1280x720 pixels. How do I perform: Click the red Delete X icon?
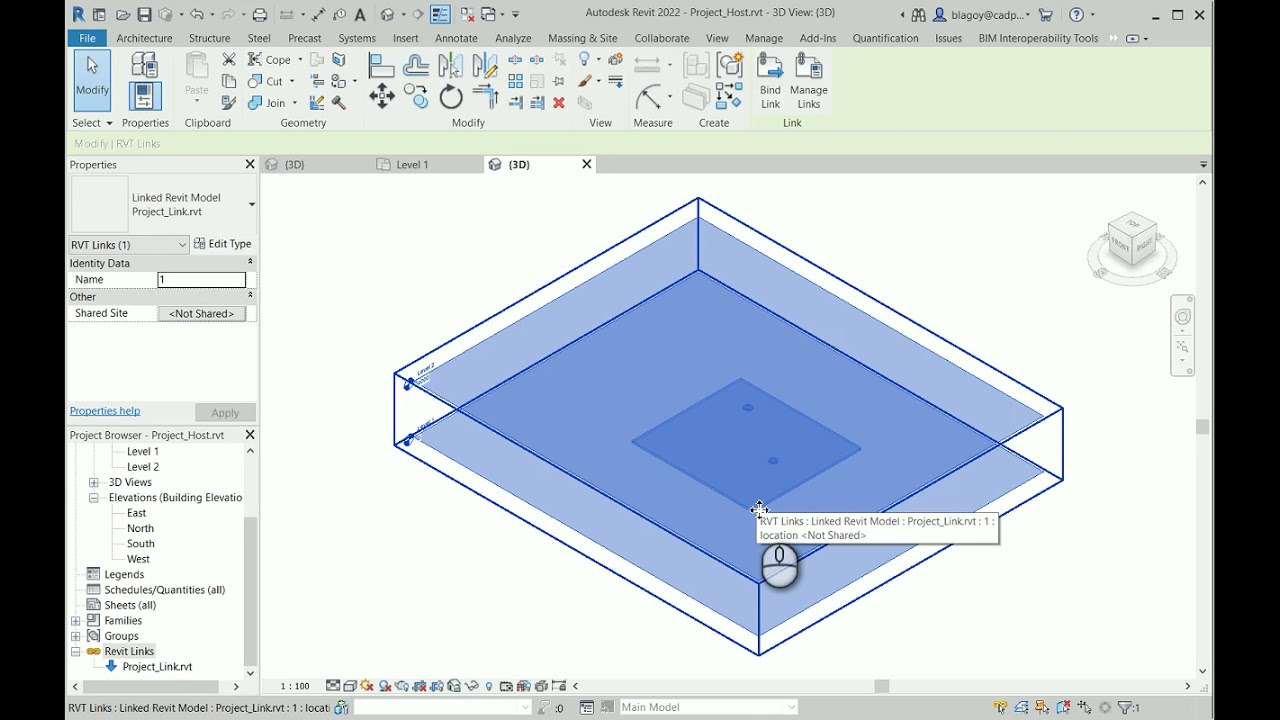tap(559, 103)
